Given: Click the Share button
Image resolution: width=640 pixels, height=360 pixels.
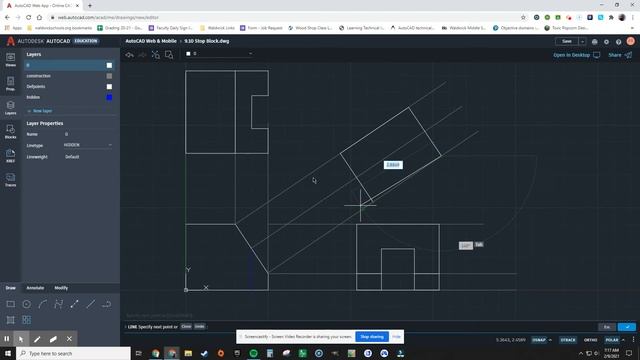Looking at the screenshot, I should [620, 55].
